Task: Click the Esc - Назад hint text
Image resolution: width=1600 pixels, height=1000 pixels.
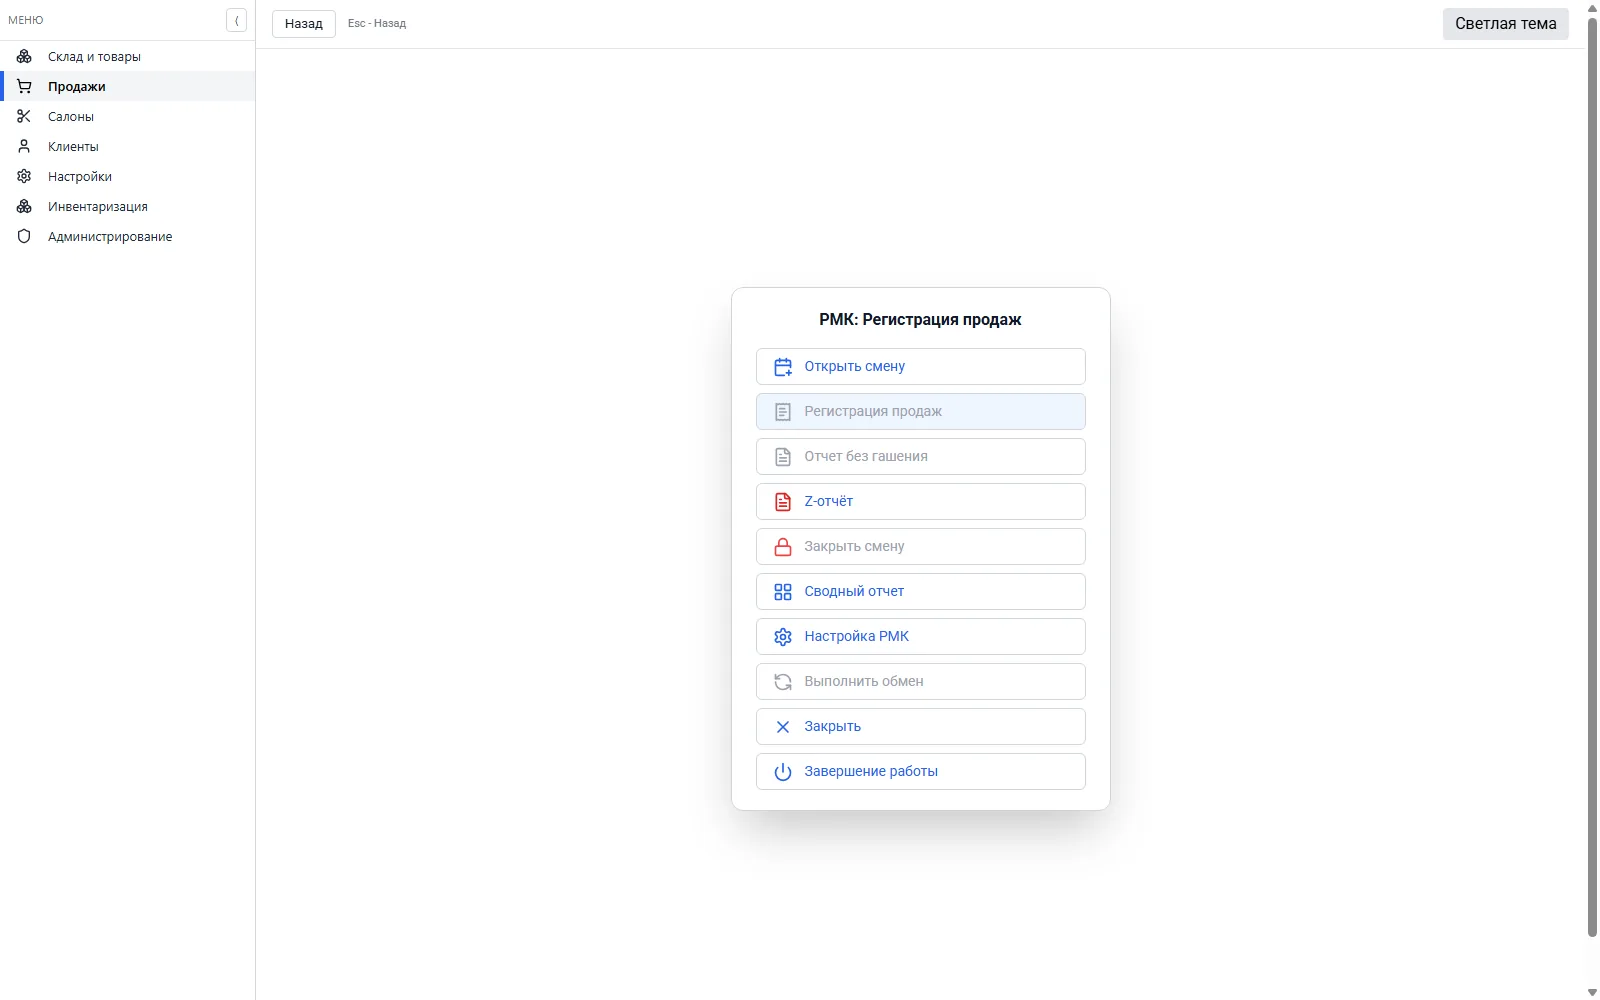Action: pos(377,23)
